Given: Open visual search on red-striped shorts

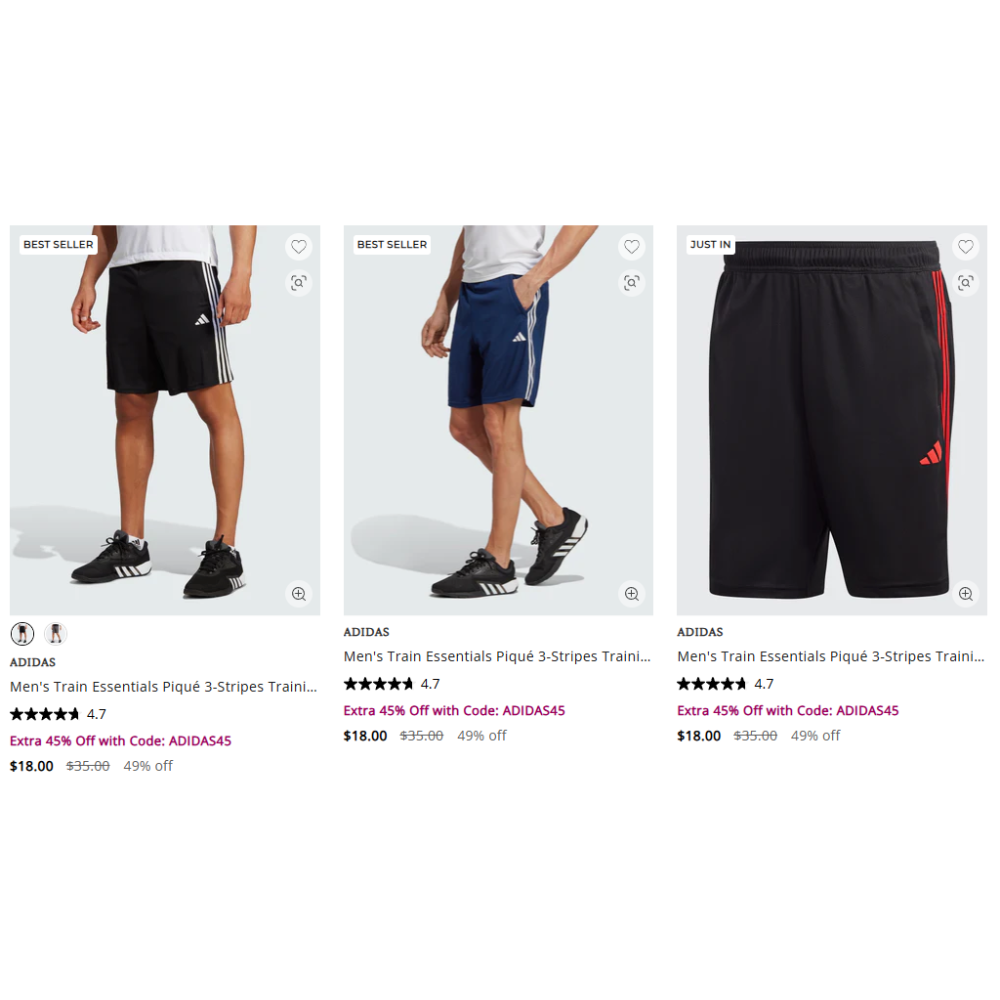Looking at the screenshot, I should point(966,283).
